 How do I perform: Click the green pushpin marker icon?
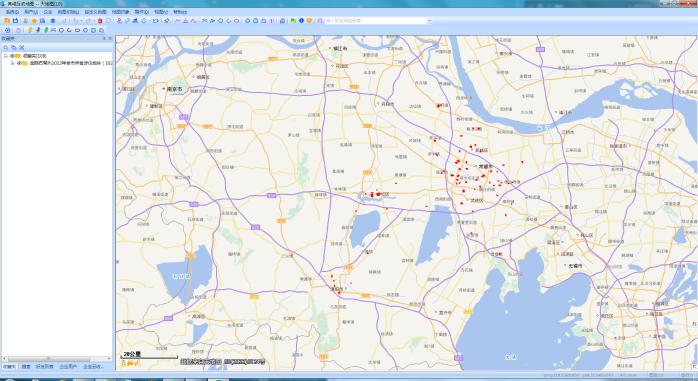pos(45,30)
